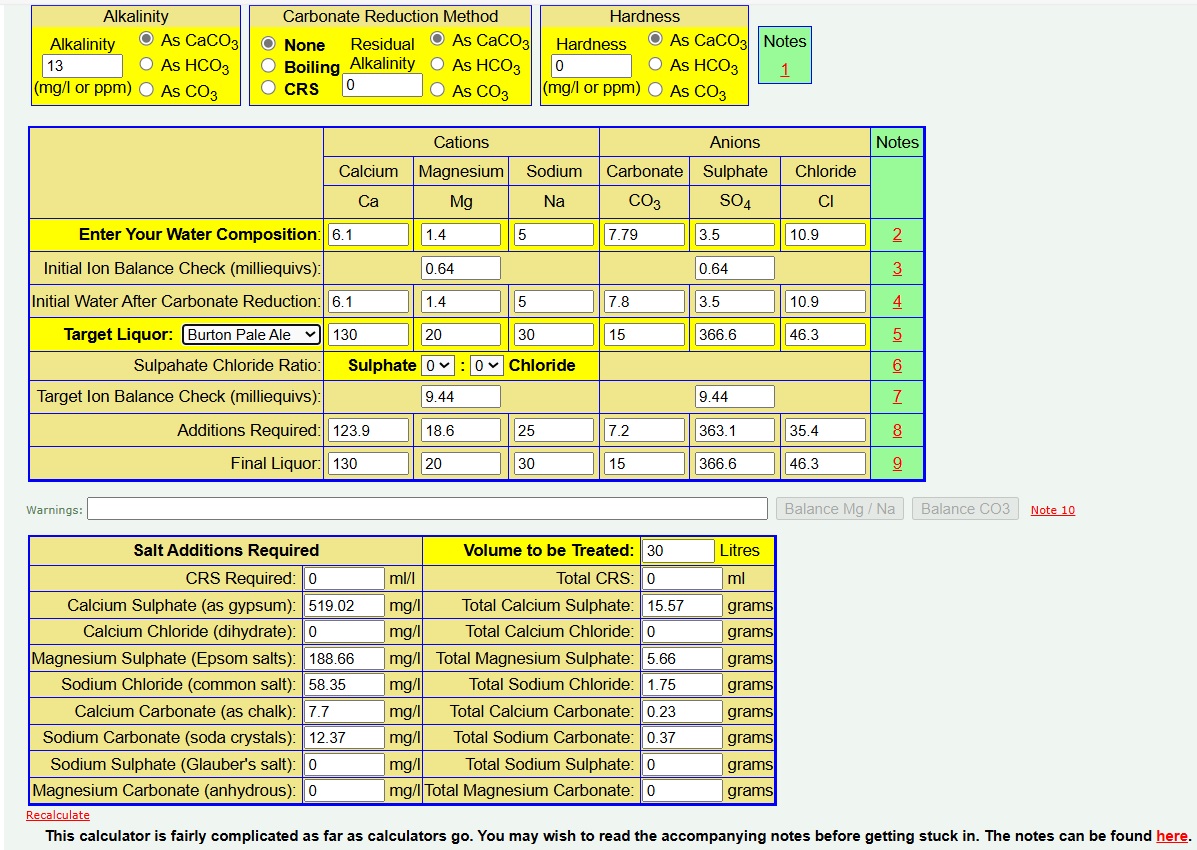Choose Boiling carbonate reduction method
The width and height of the screenshot is (1197, 850).
[268, 66]
